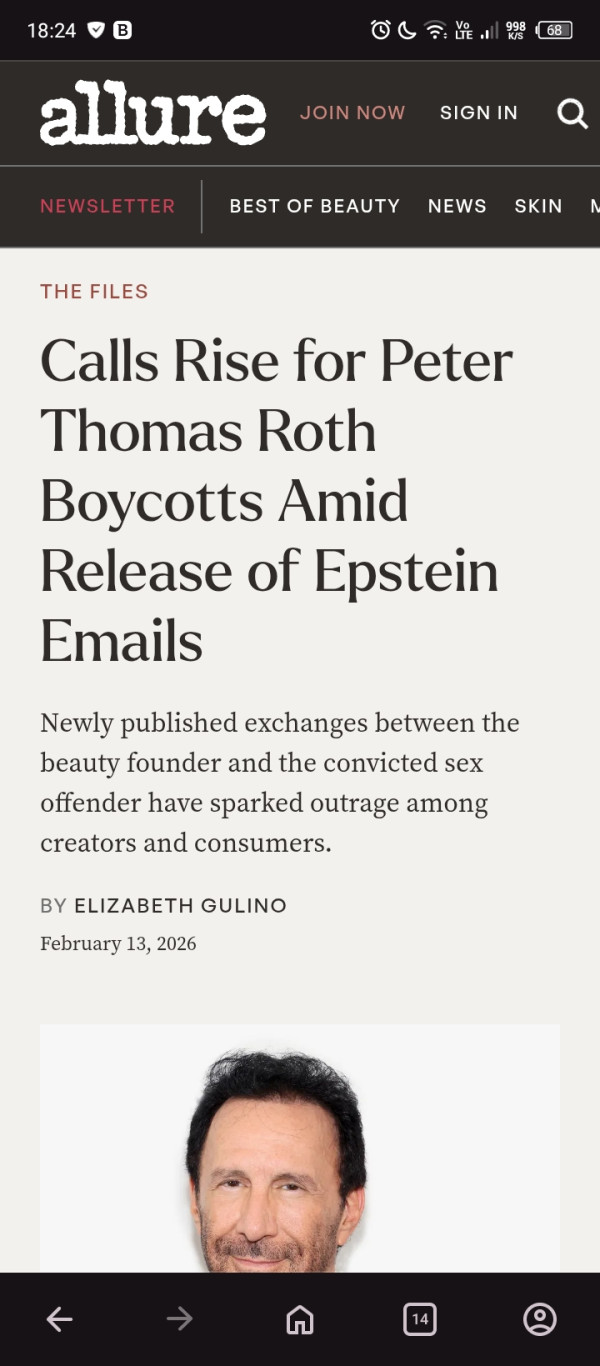Tap the article's lead photo
This screenshot has height=1366, width=600.
pos(300,1150)
